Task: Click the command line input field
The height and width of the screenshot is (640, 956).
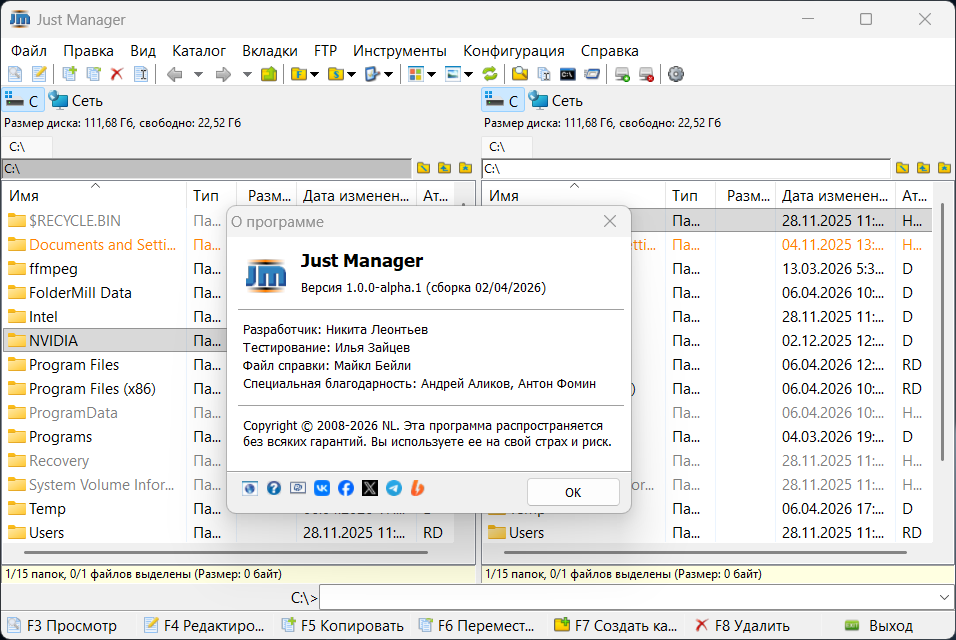Action: 628,597
